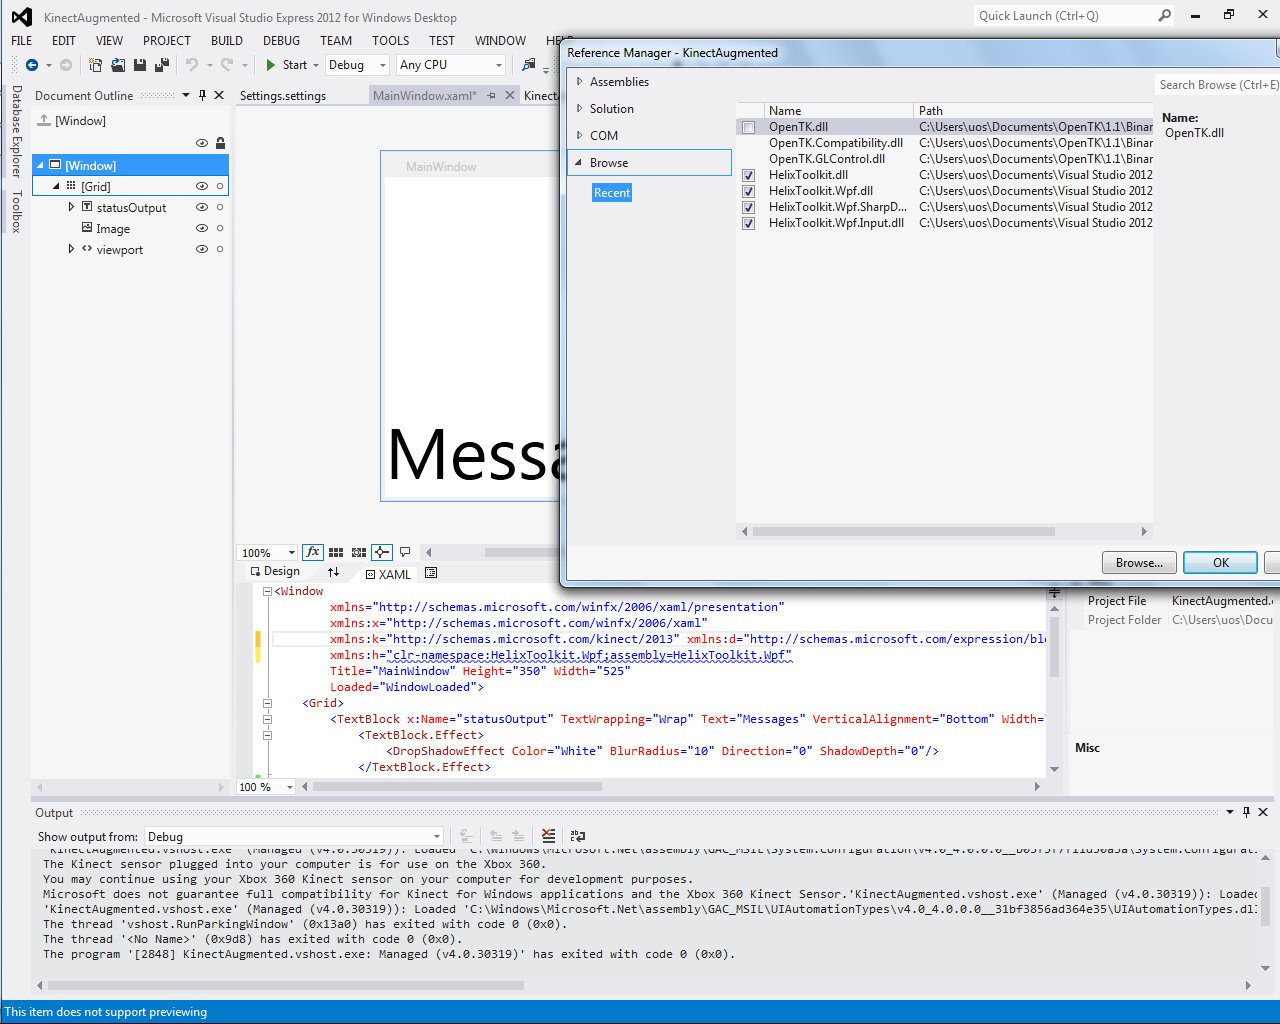Open the PROJECT menu

(x=167, y=41)
